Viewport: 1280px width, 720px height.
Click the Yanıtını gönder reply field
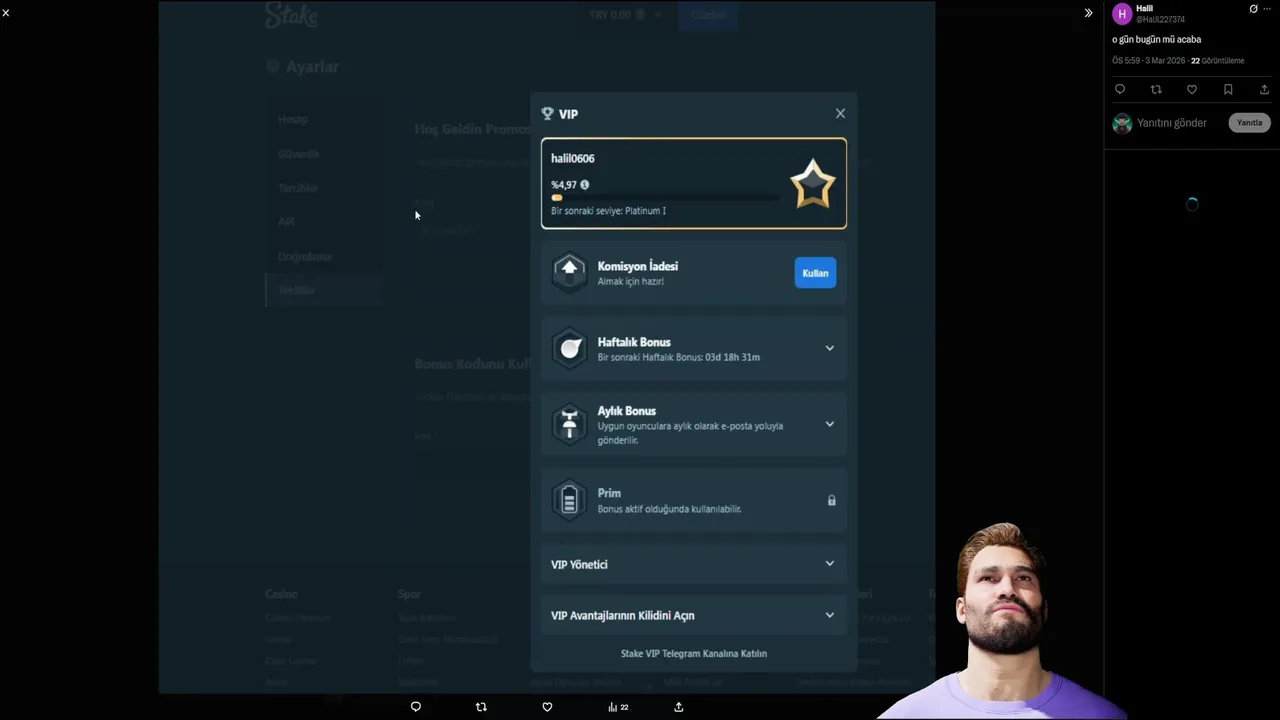click(x=1172, y=123)
